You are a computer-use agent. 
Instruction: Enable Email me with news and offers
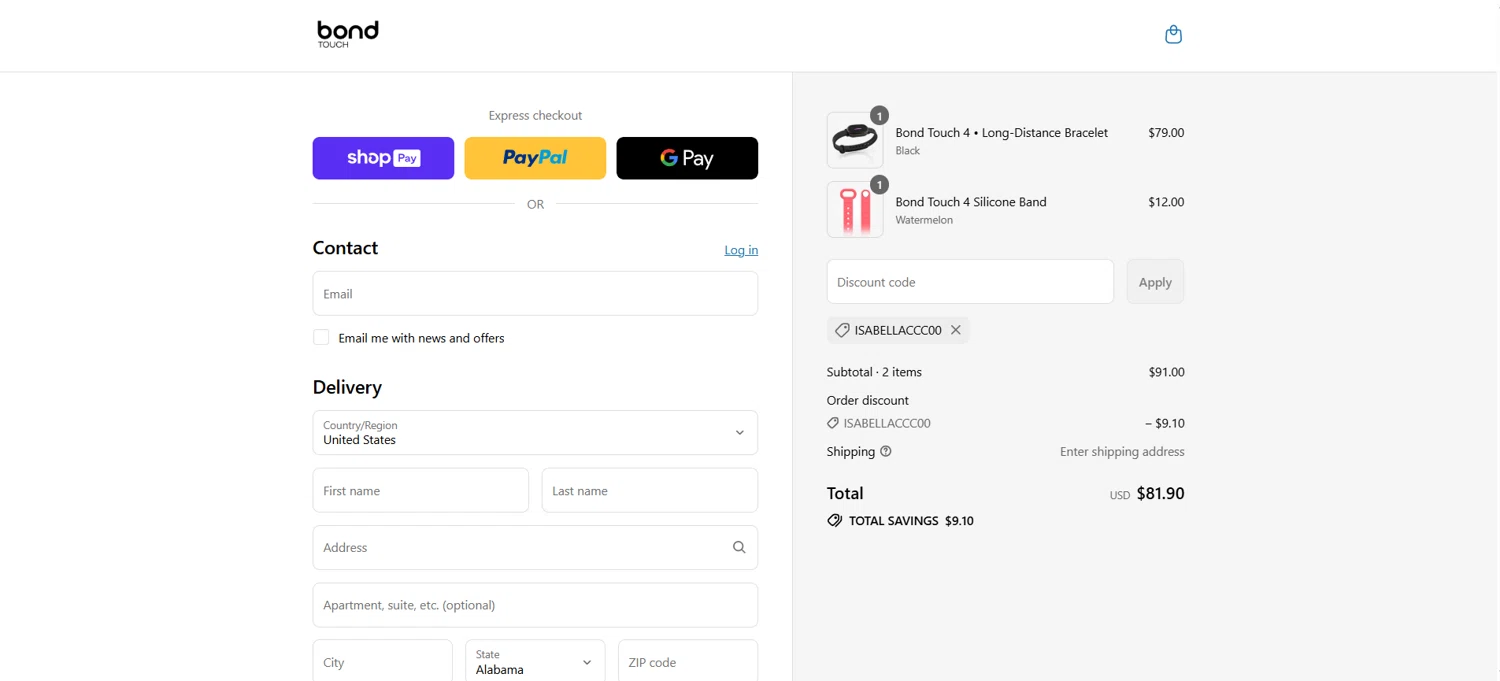(x=321, y=337)
